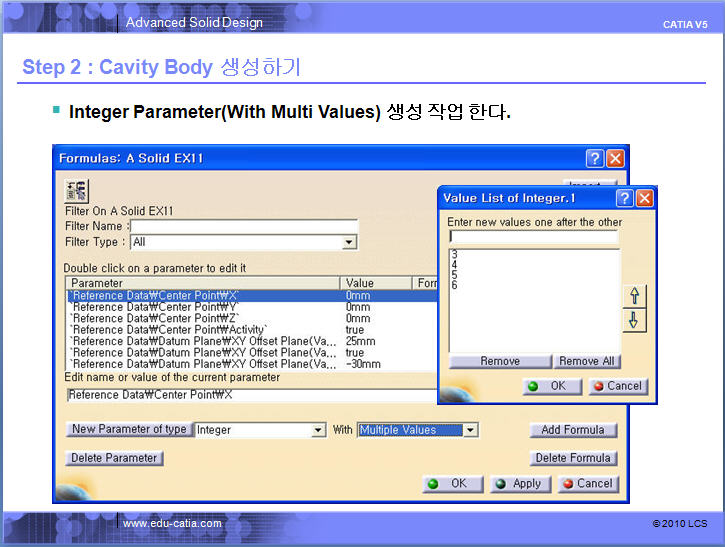The width and height of the screenshot is (725, 547).
Task: Select the Center Point\Y parameter row
Action: coord(155,307)
